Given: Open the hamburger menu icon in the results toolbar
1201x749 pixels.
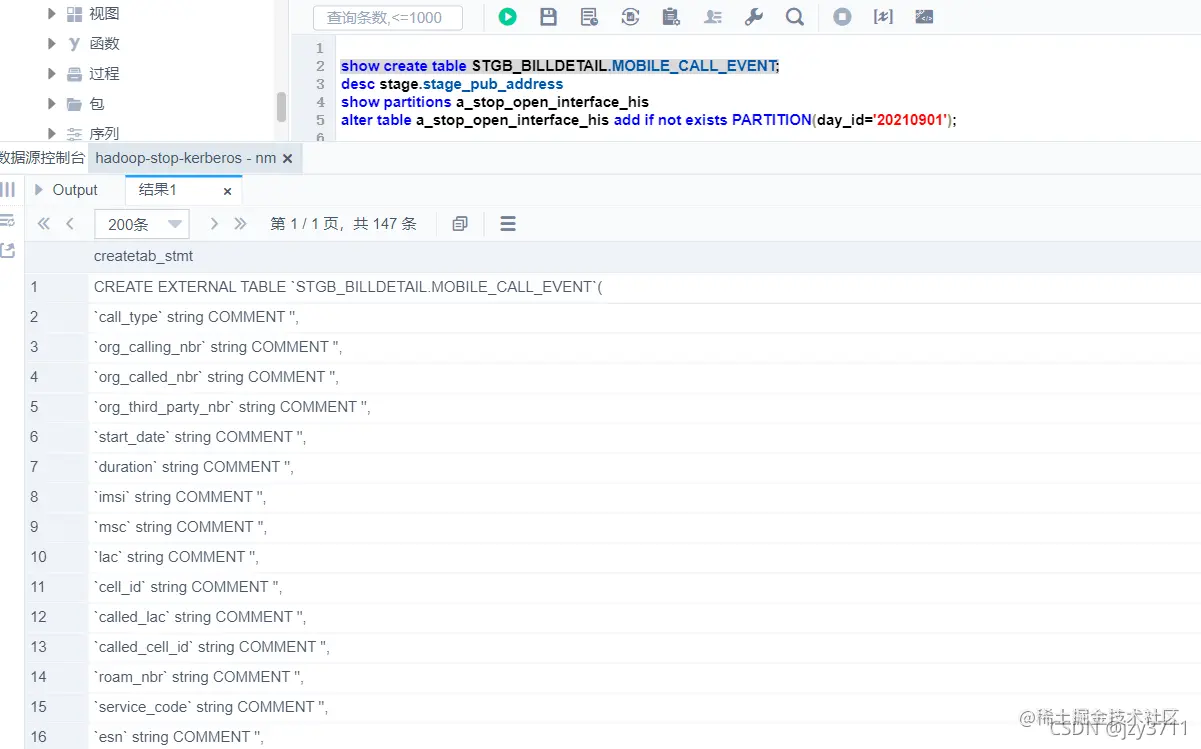Looking at the screenshot, I should (x=508, y=224).
